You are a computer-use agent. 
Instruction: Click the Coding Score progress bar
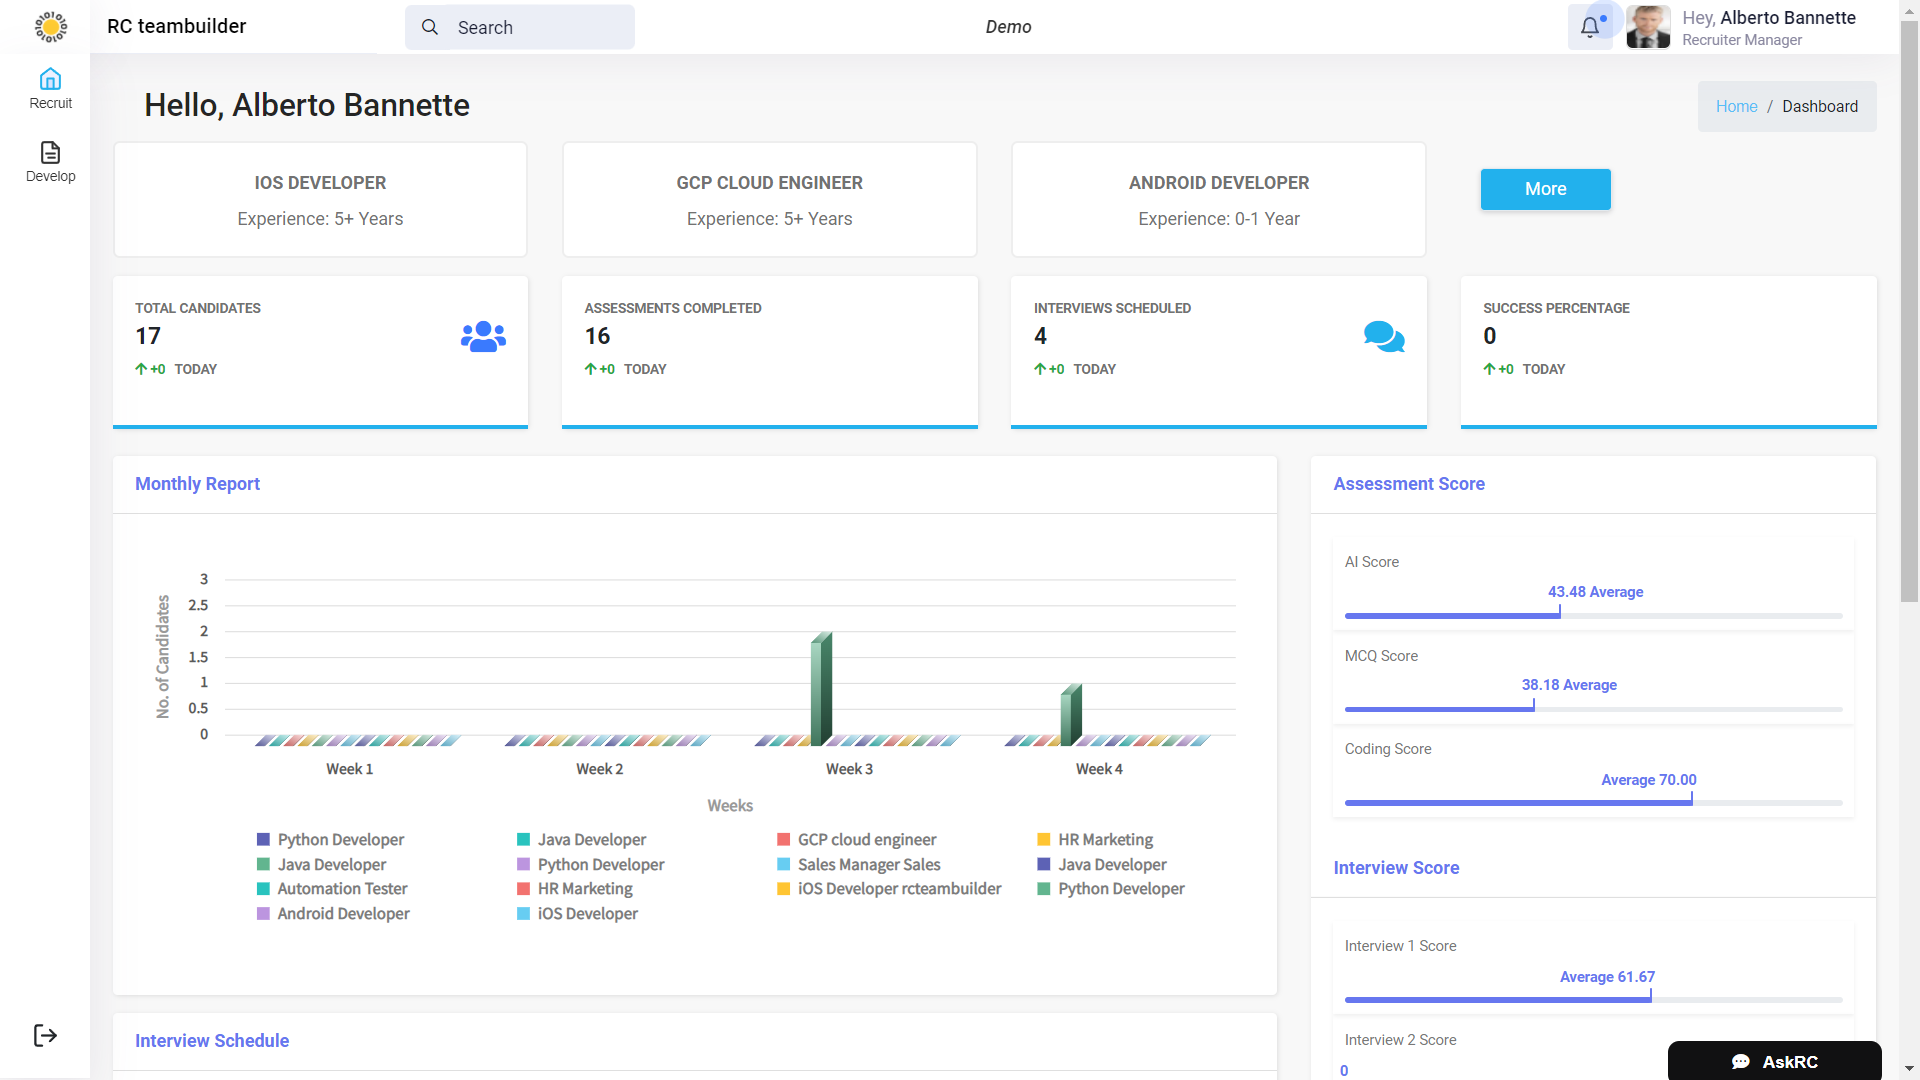coord(1592,802)
